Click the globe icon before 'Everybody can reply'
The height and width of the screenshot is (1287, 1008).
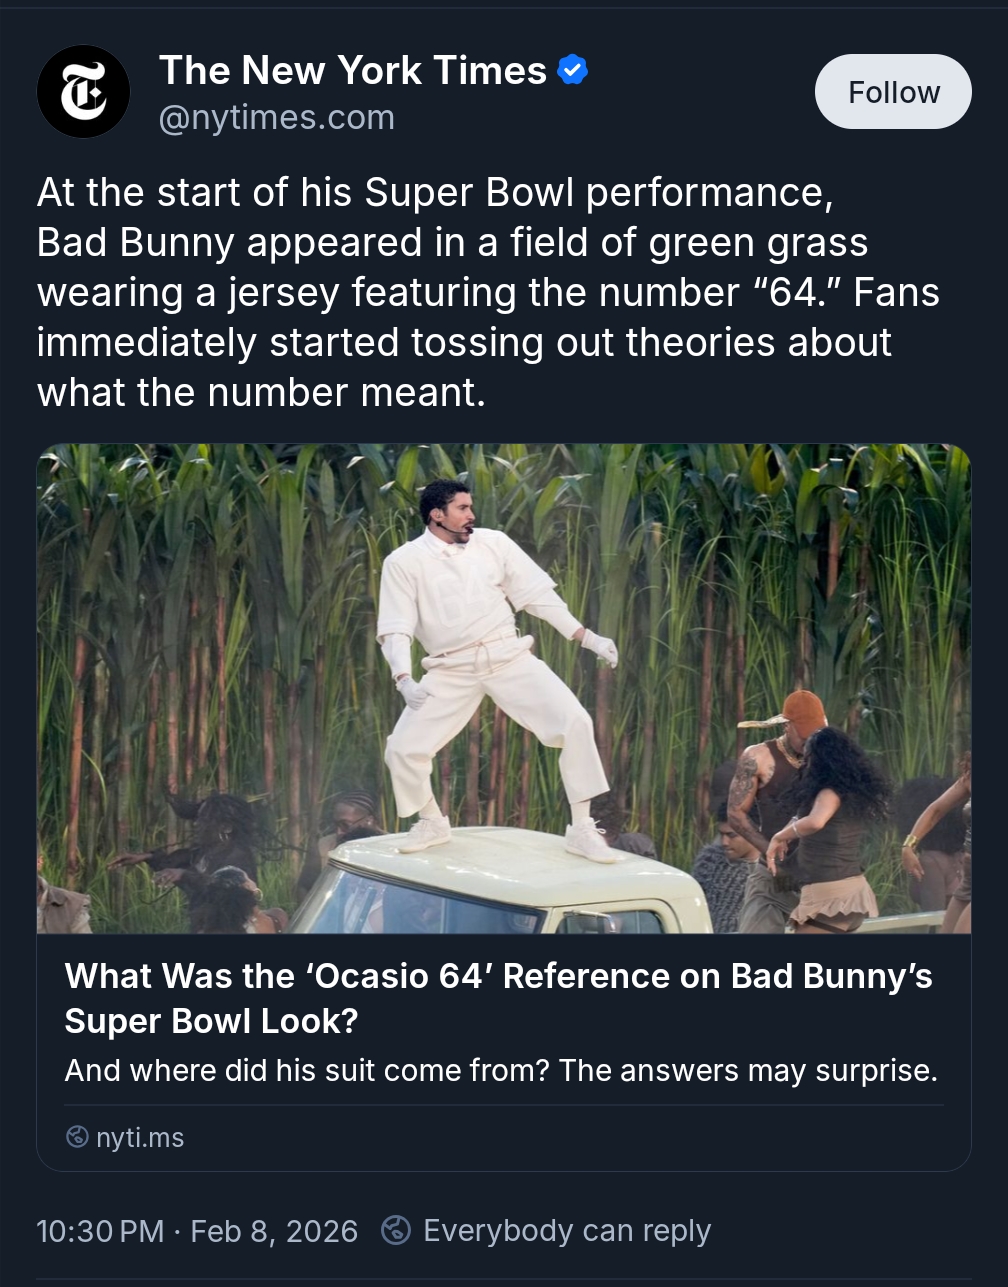[x=396, y=1230]
